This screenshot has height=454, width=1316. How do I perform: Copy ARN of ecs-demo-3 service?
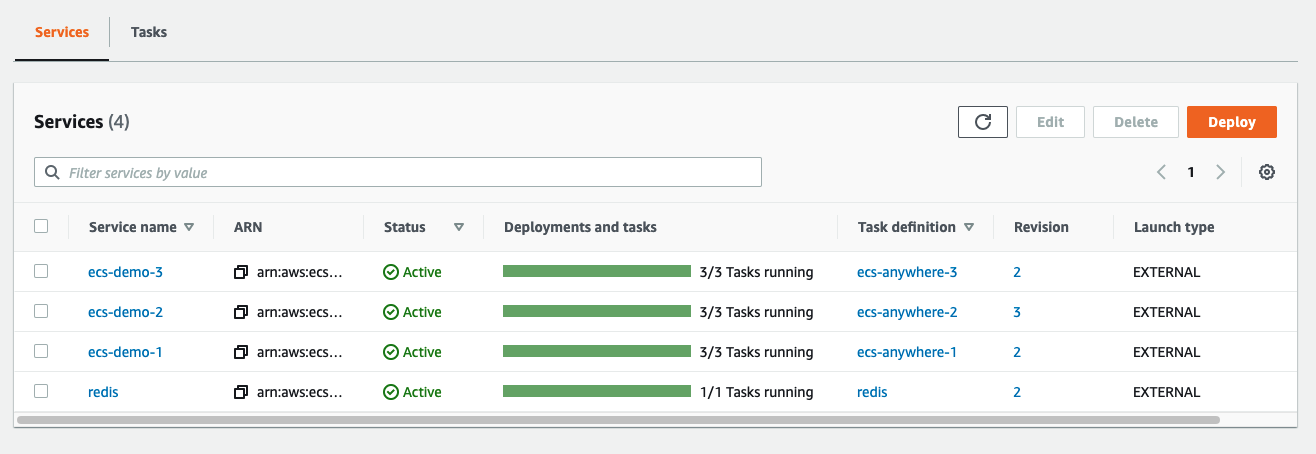click(240, 272)
